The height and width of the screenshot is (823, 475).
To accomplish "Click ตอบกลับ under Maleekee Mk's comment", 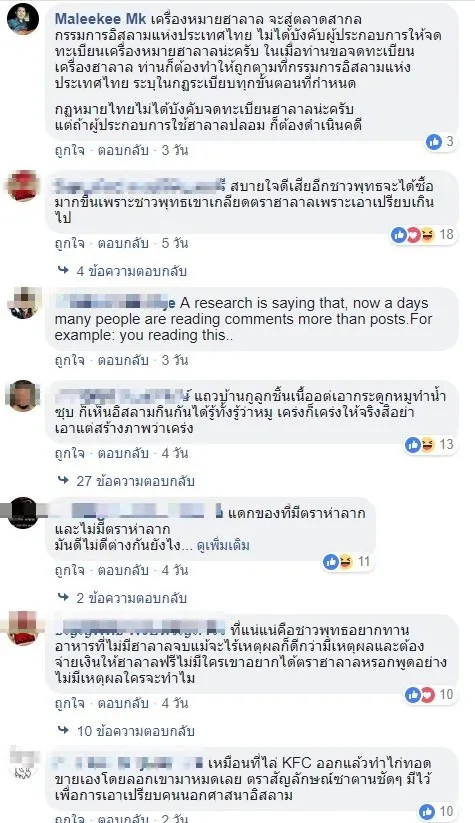I will click(123, 151).
